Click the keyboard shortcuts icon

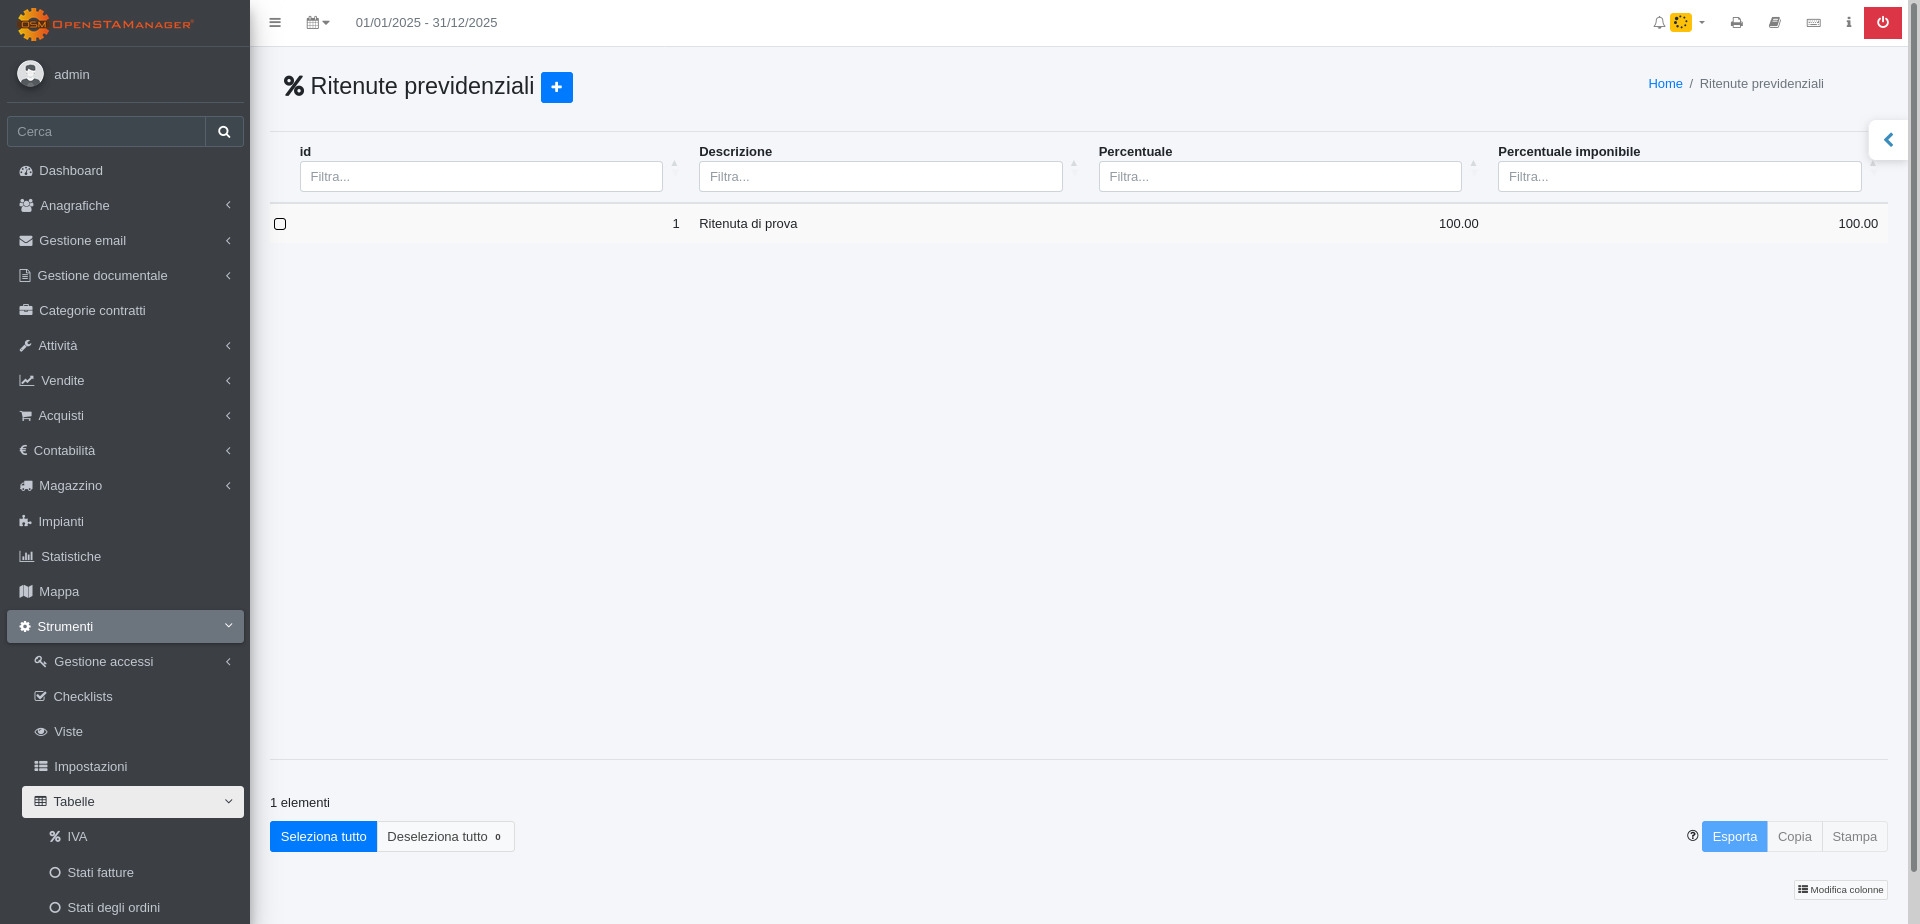pyautogui.click(x=1813, y=23)
